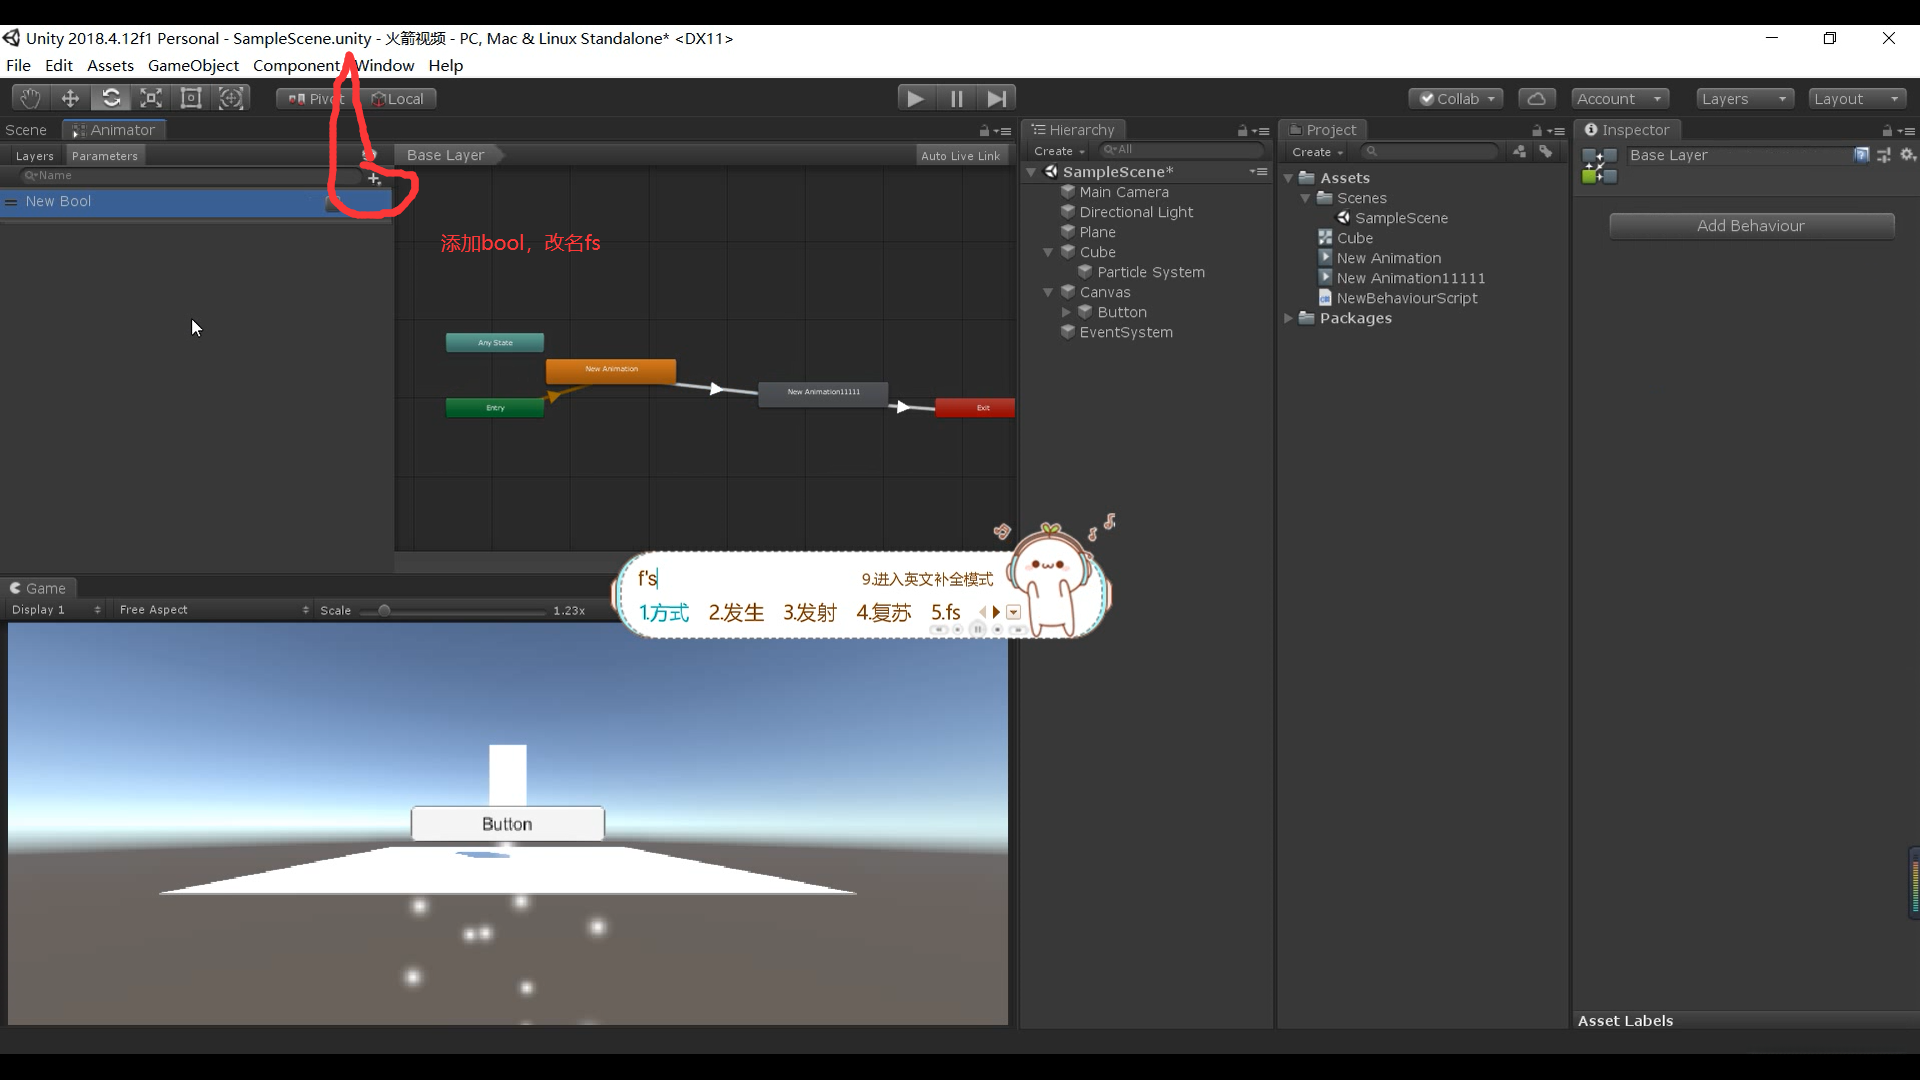Viewport: 1920px width, 1080px height.
Task: Toggle Auto Live Link
Action: (x=960, y=156)
